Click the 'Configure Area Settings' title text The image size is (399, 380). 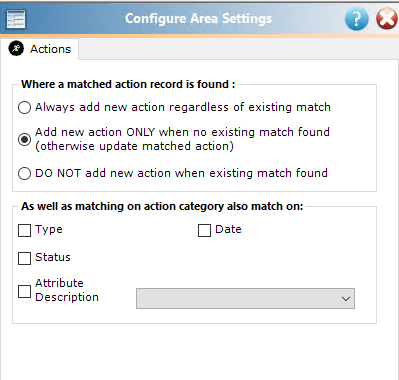[x=198, y=19]
